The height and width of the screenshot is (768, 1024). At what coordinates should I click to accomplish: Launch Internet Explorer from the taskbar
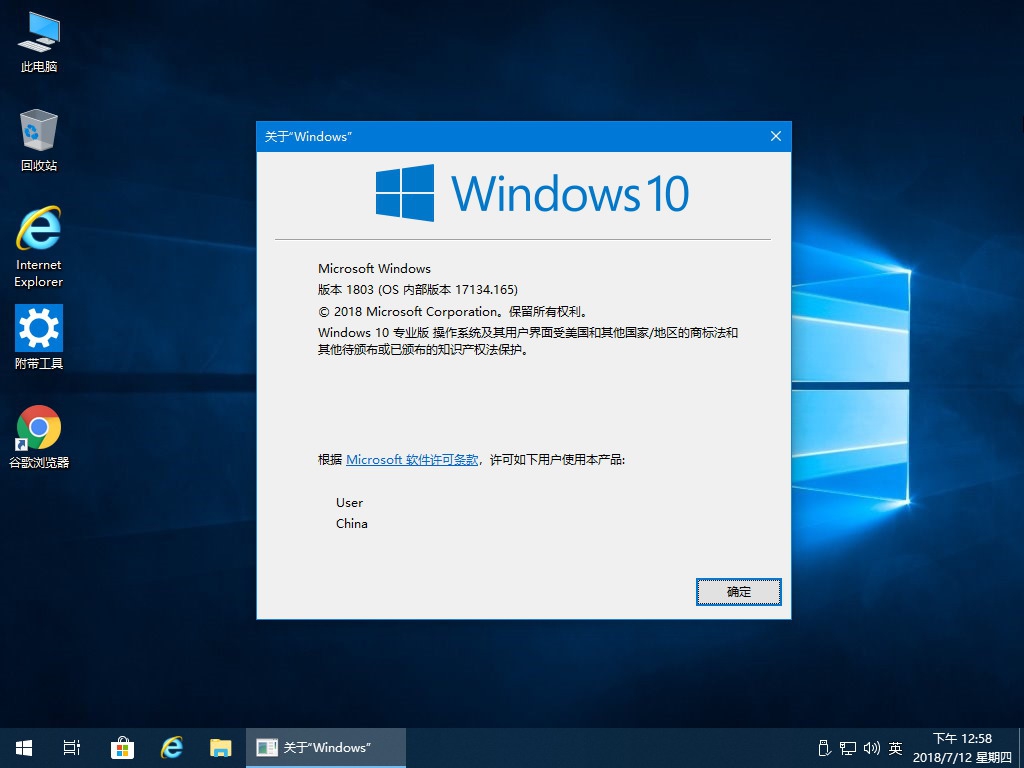click(x=172, y=748)
